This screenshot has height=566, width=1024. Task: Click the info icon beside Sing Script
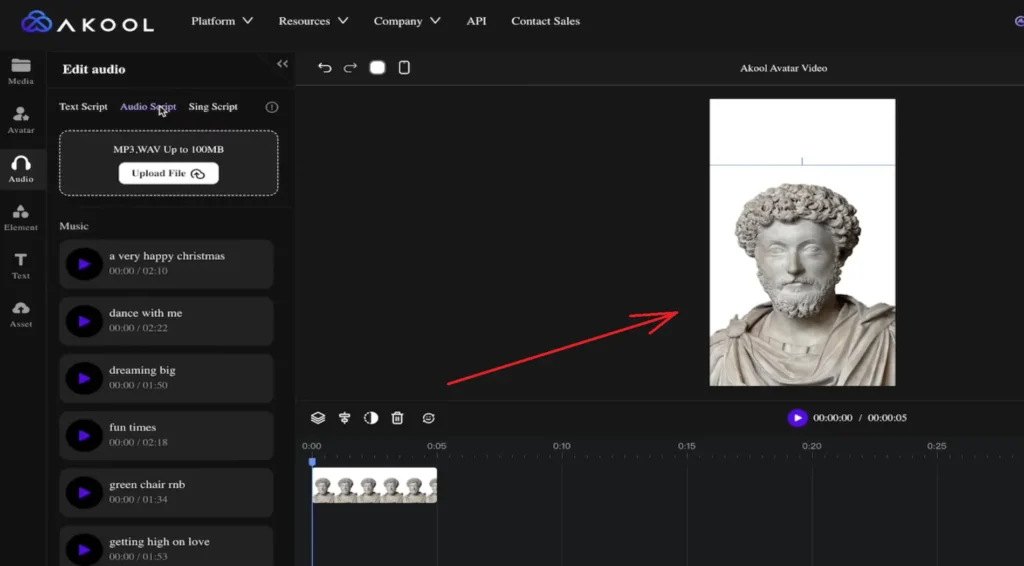pyautogui.click(x=272, y=107)
